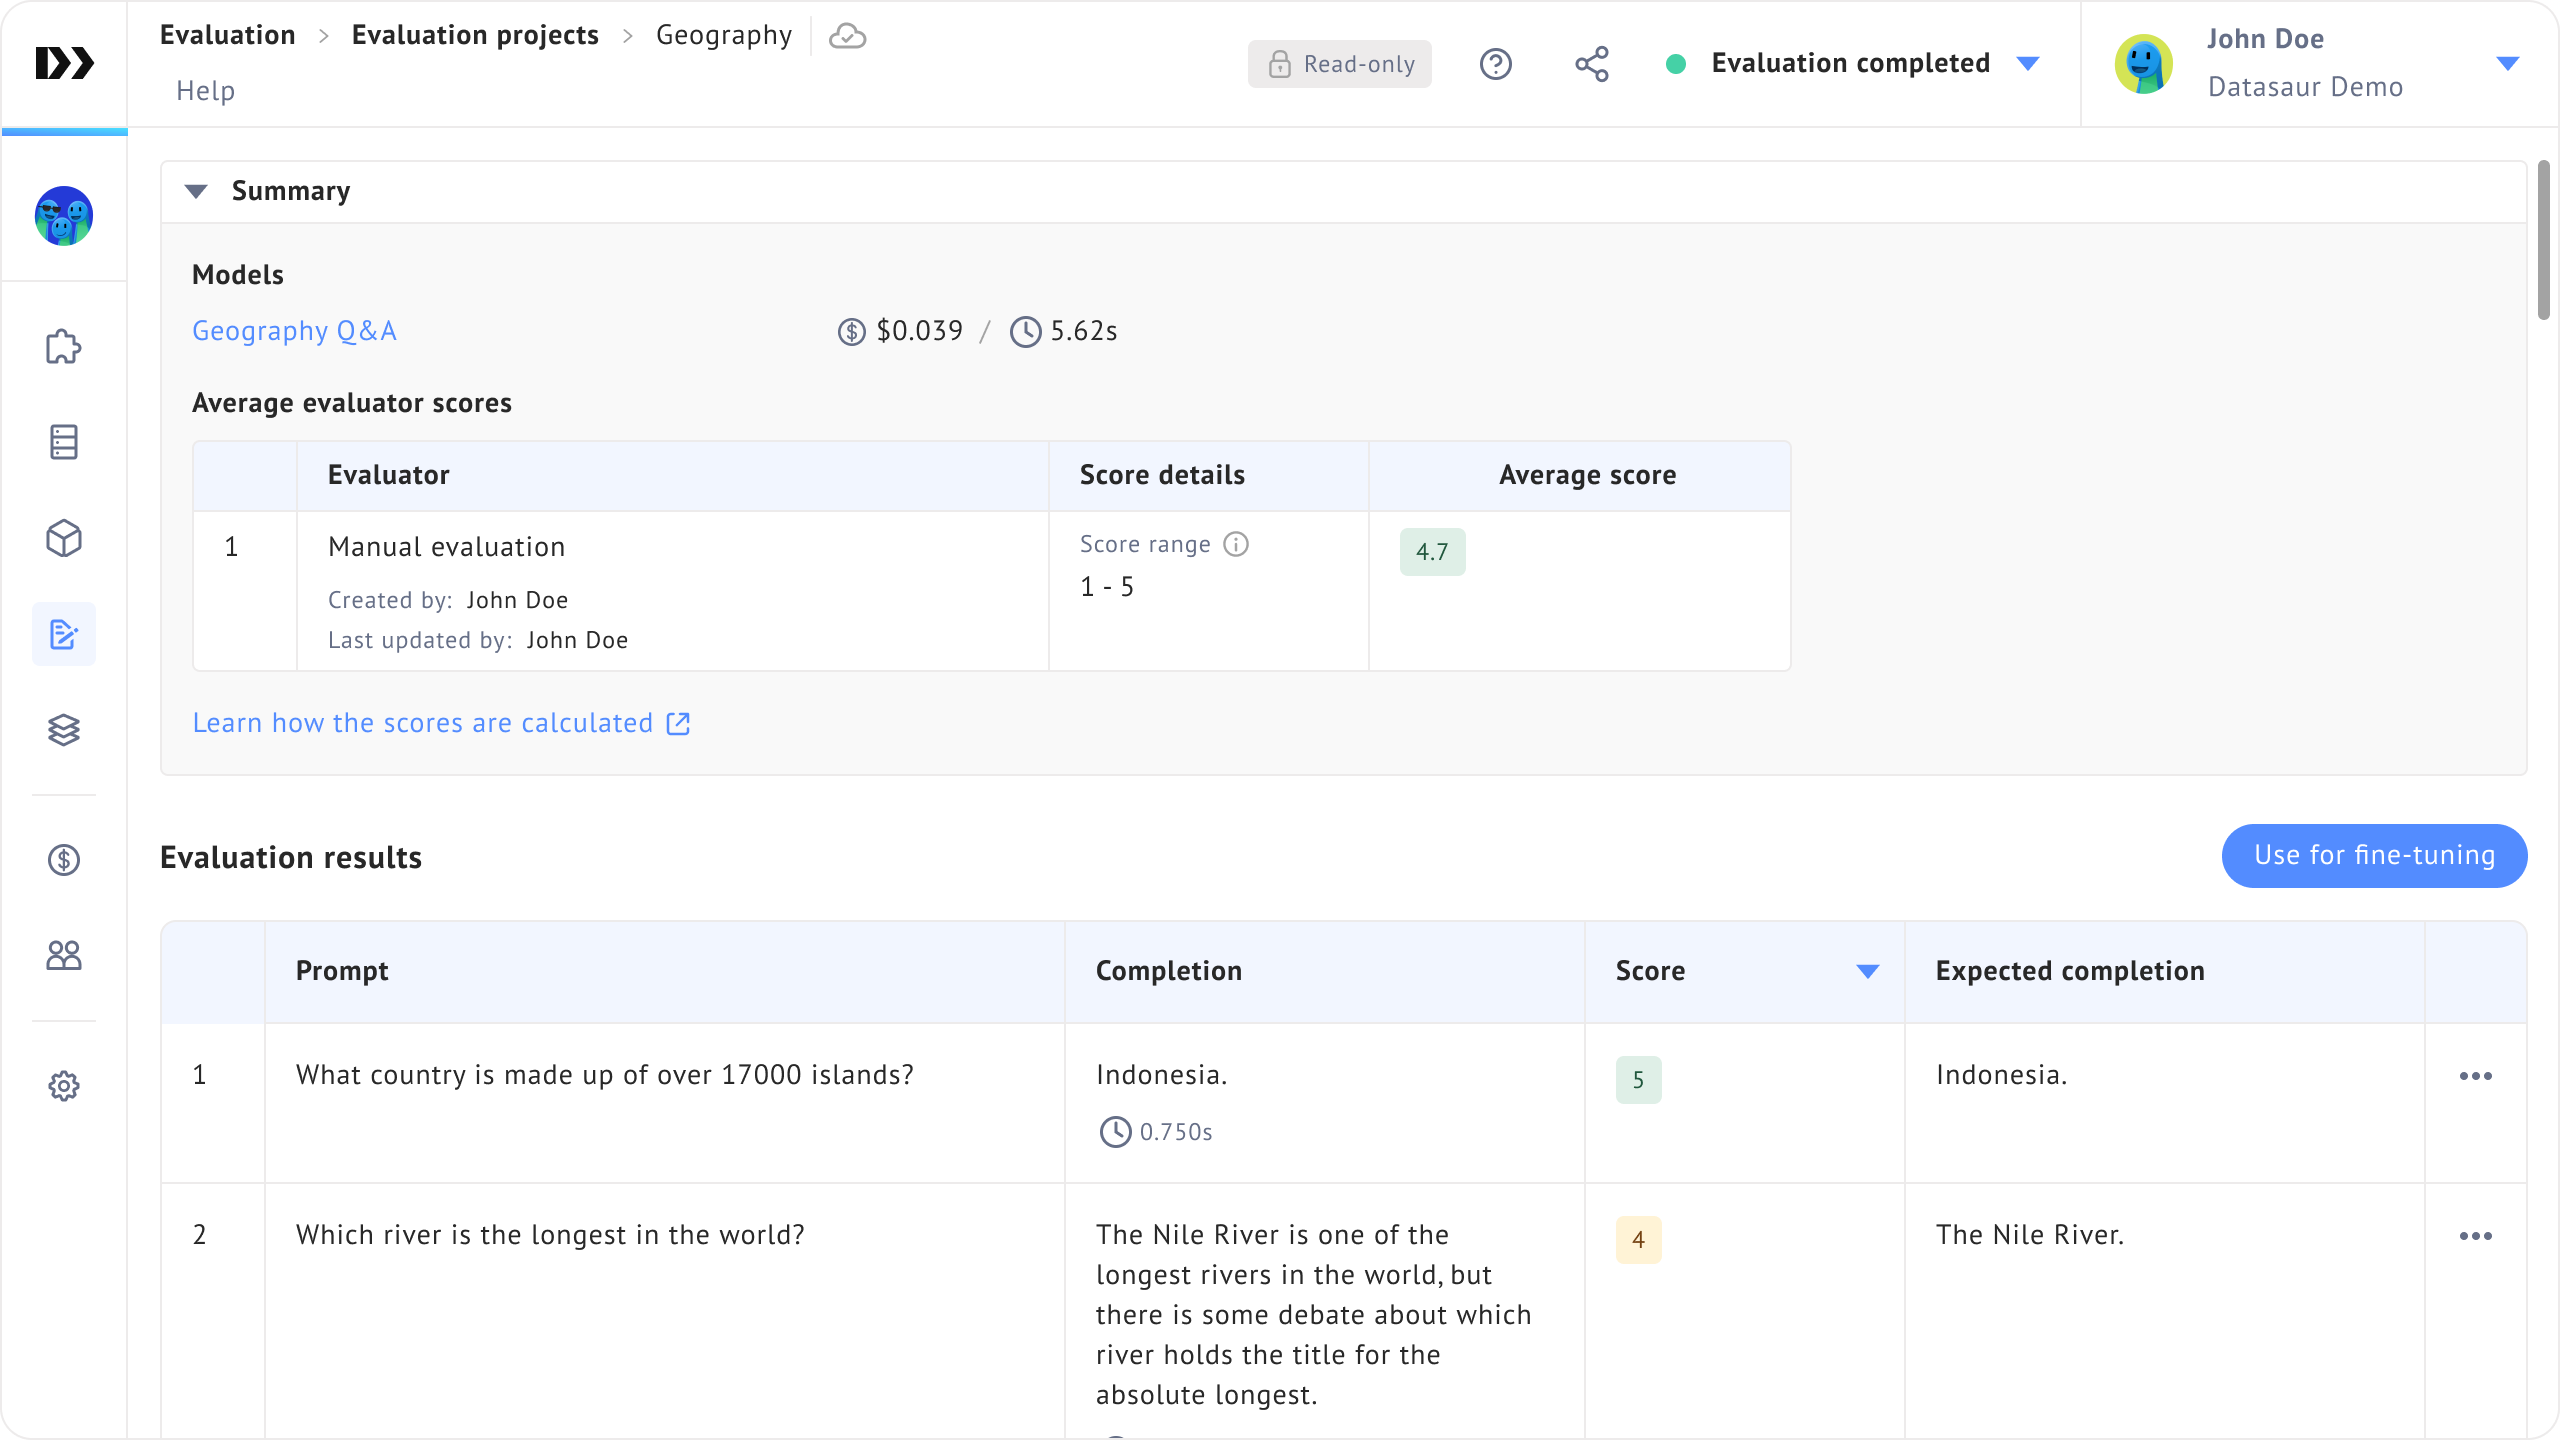Click the Datasaur logo icon
The width and height of the screenshot is (2560, 1440).
(64, 64)
